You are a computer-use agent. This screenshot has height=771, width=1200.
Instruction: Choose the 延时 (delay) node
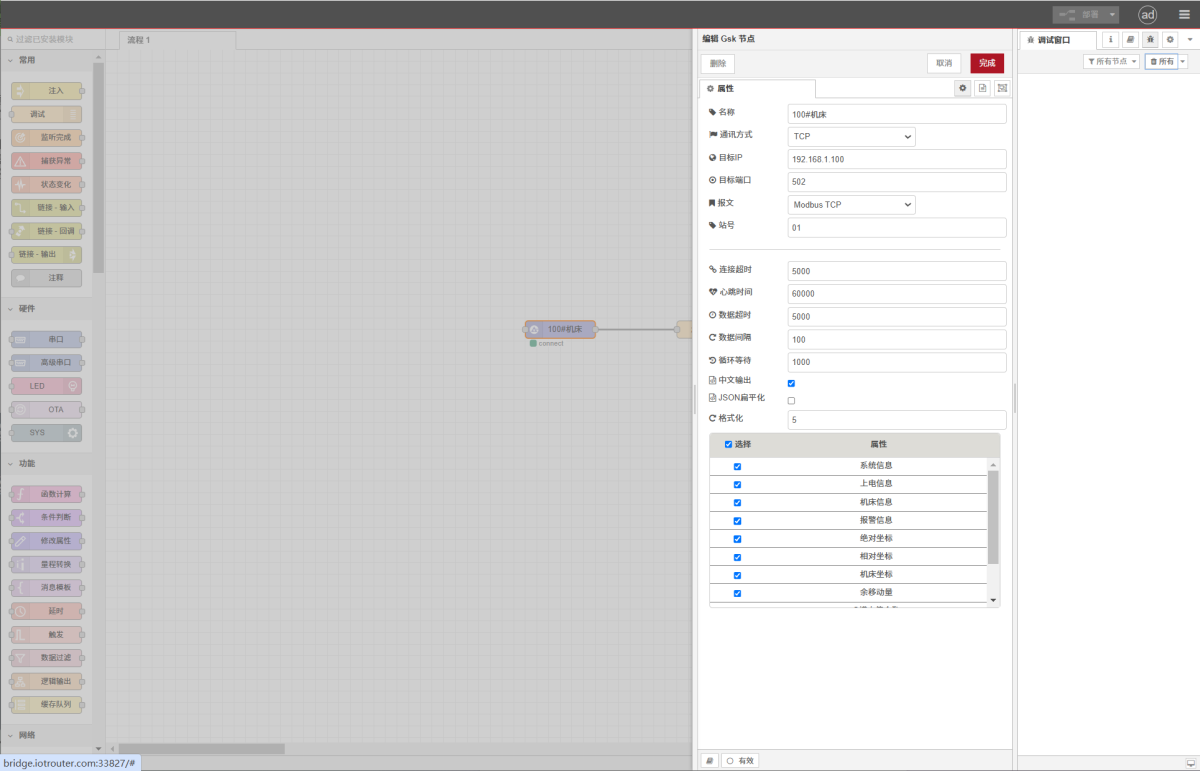(x=48, y=610)
